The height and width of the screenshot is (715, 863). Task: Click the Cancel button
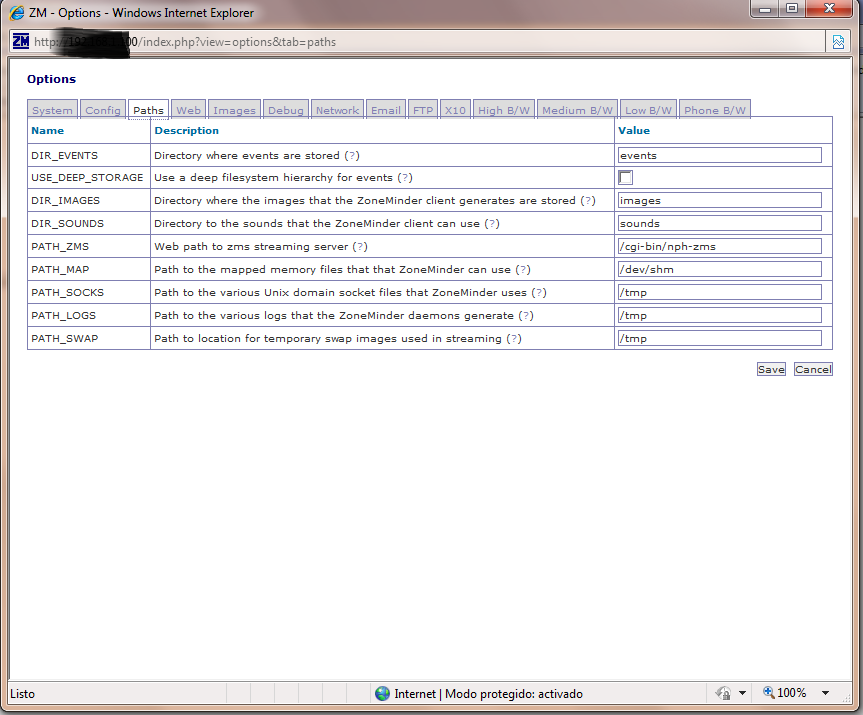[x=813, y=369]
